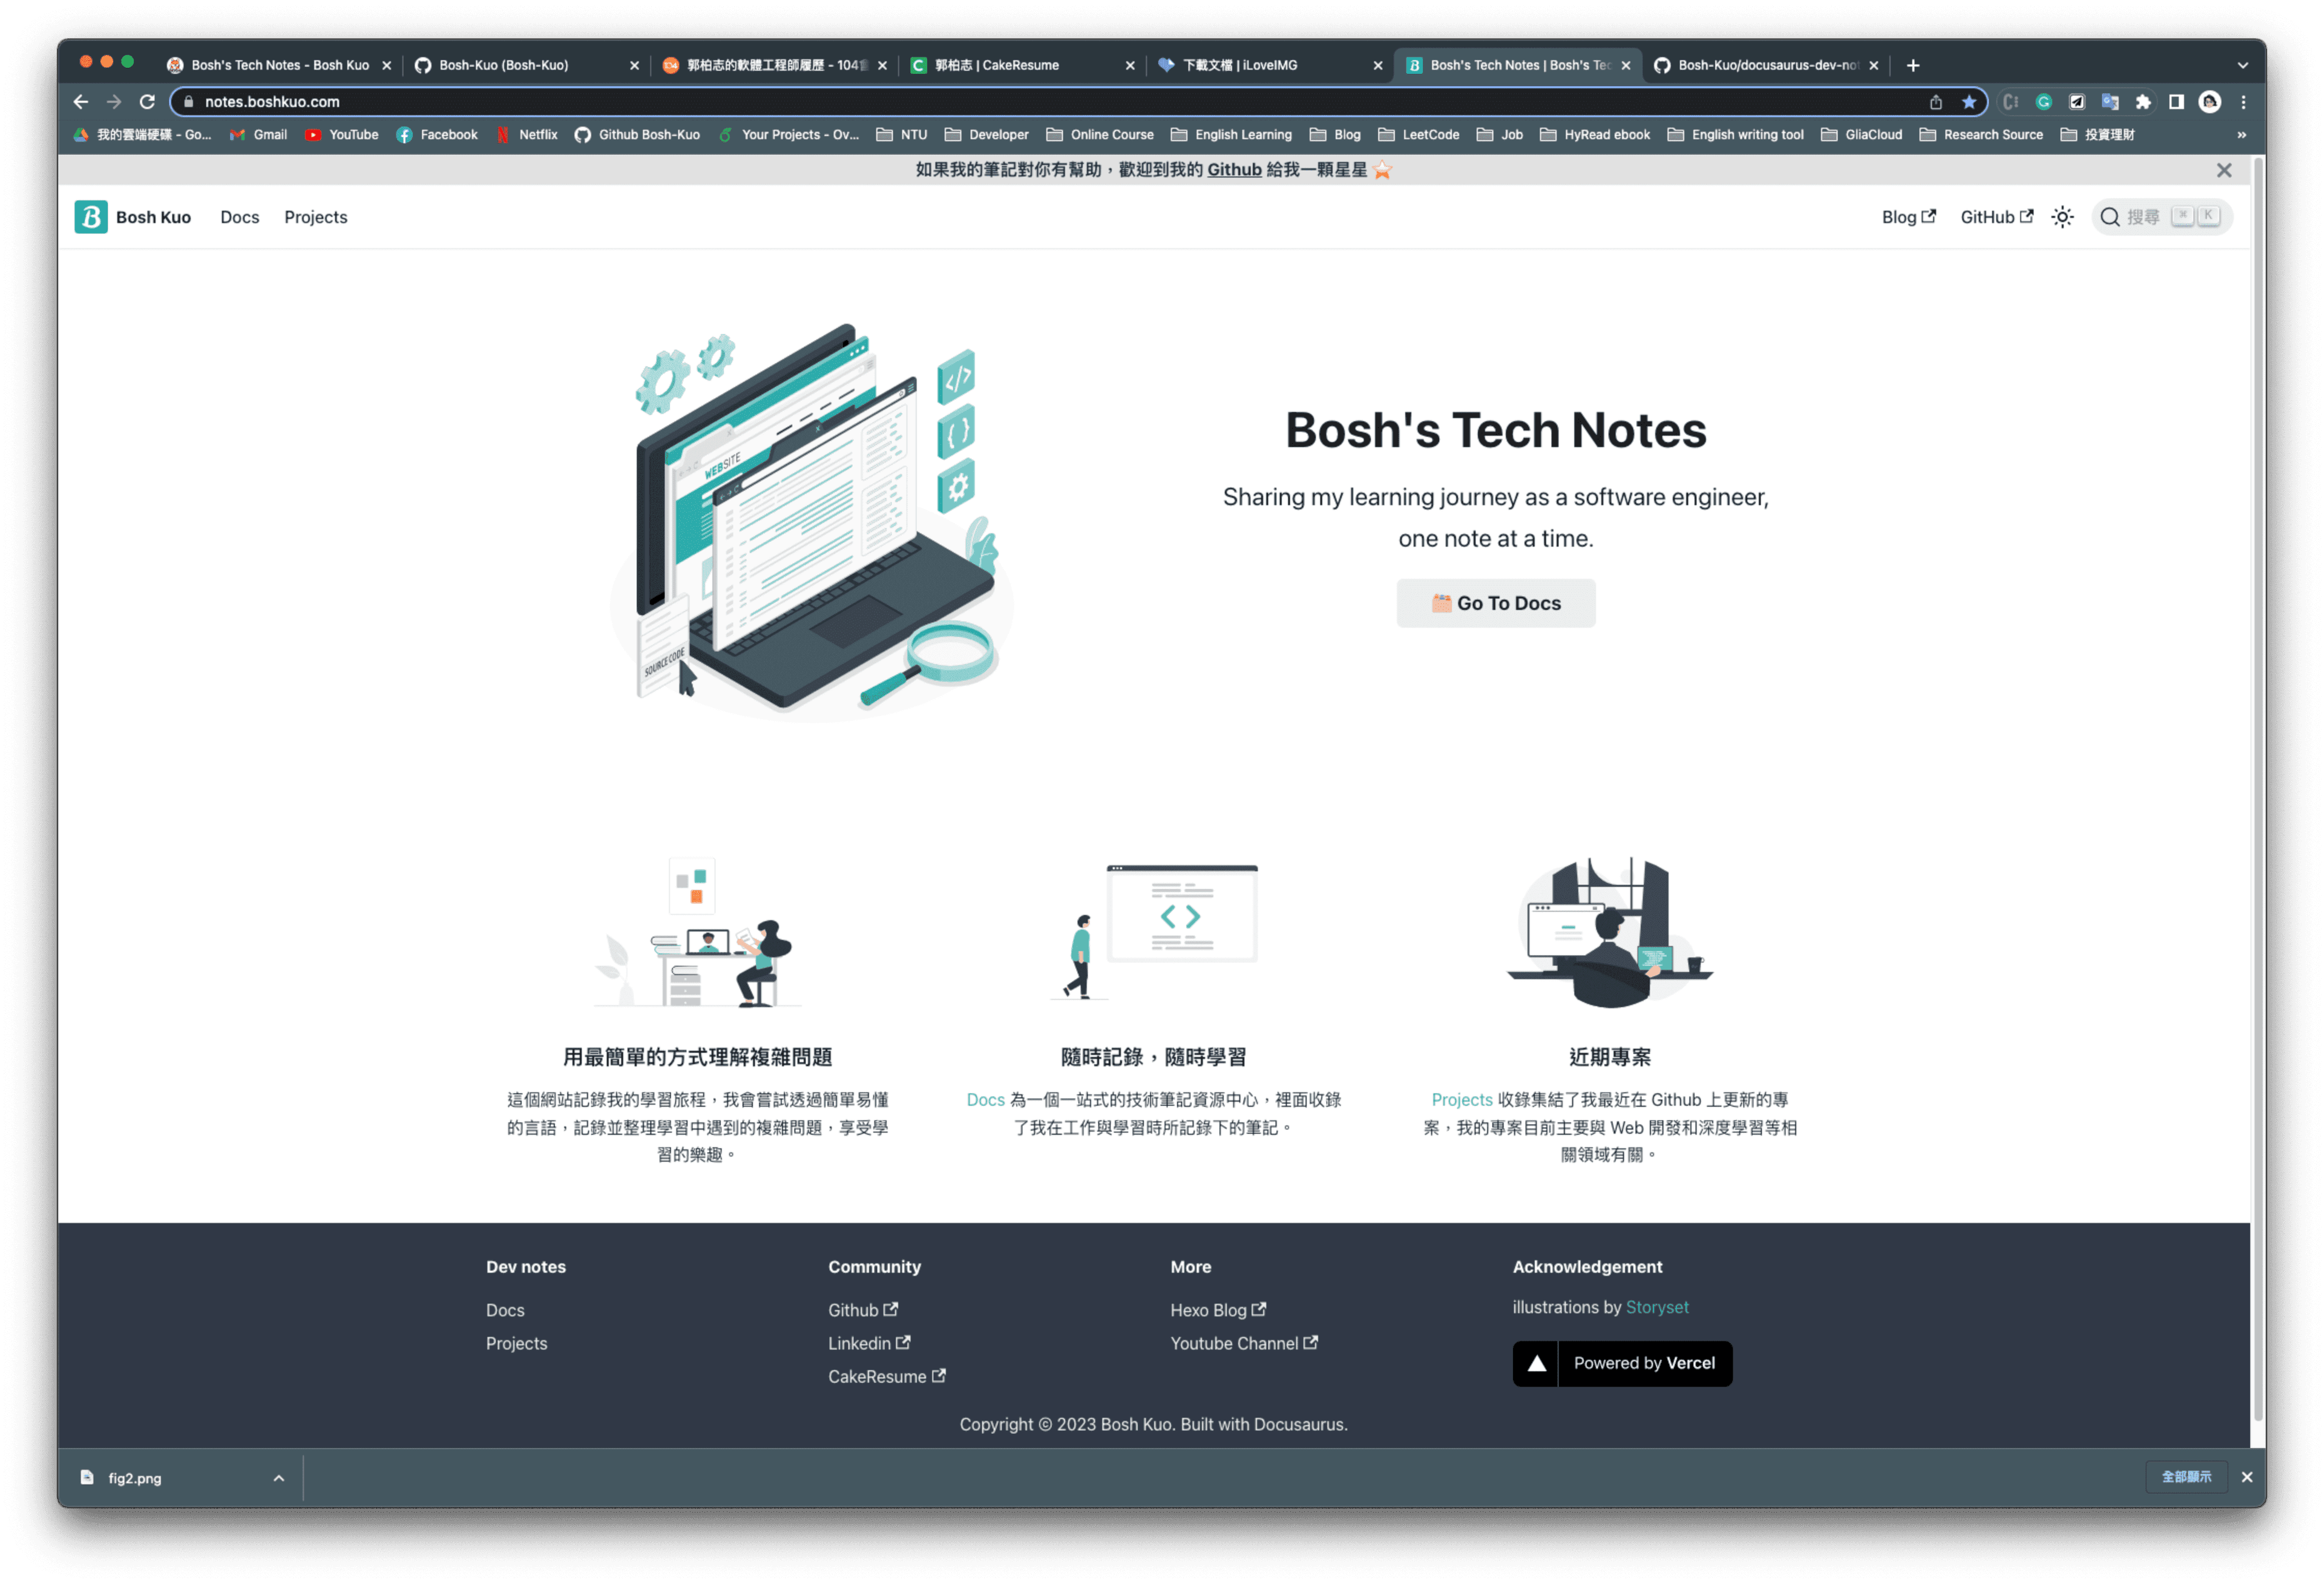Expand fig2.png download options chevron
Image resolution: width=2324 pixels, height=1584 pixels.
tap(279, 1478)
